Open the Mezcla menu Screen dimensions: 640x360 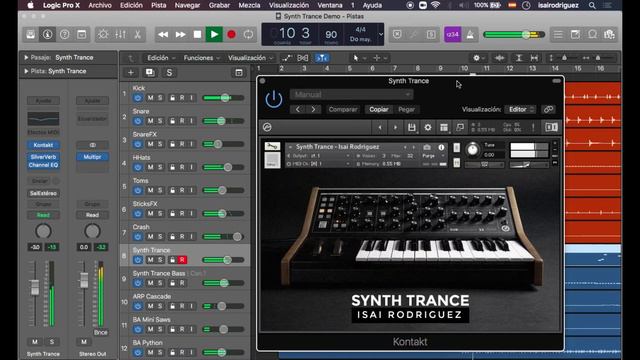[x=249, y=5]
